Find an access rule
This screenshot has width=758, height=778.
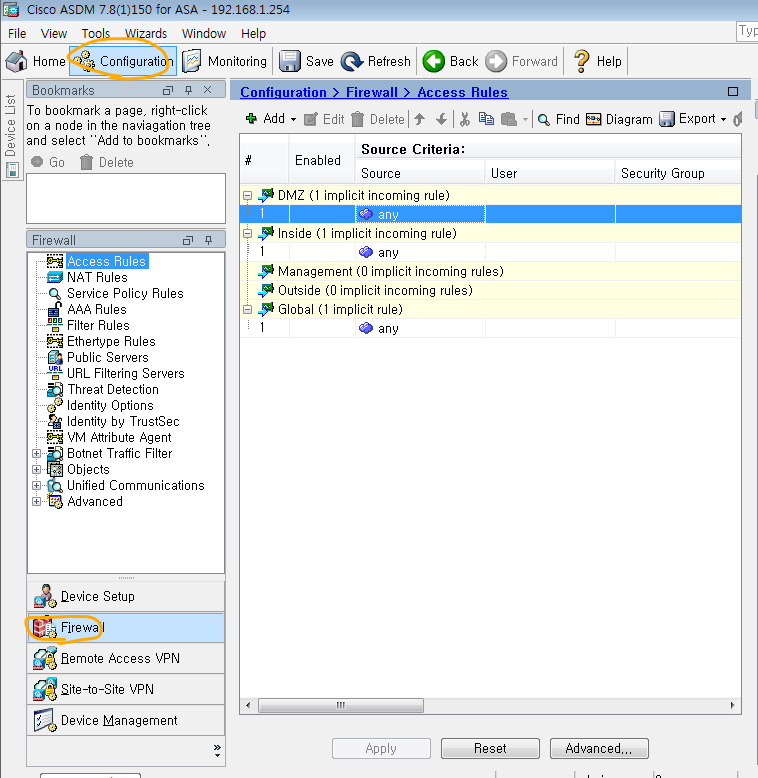click(559, 119)
